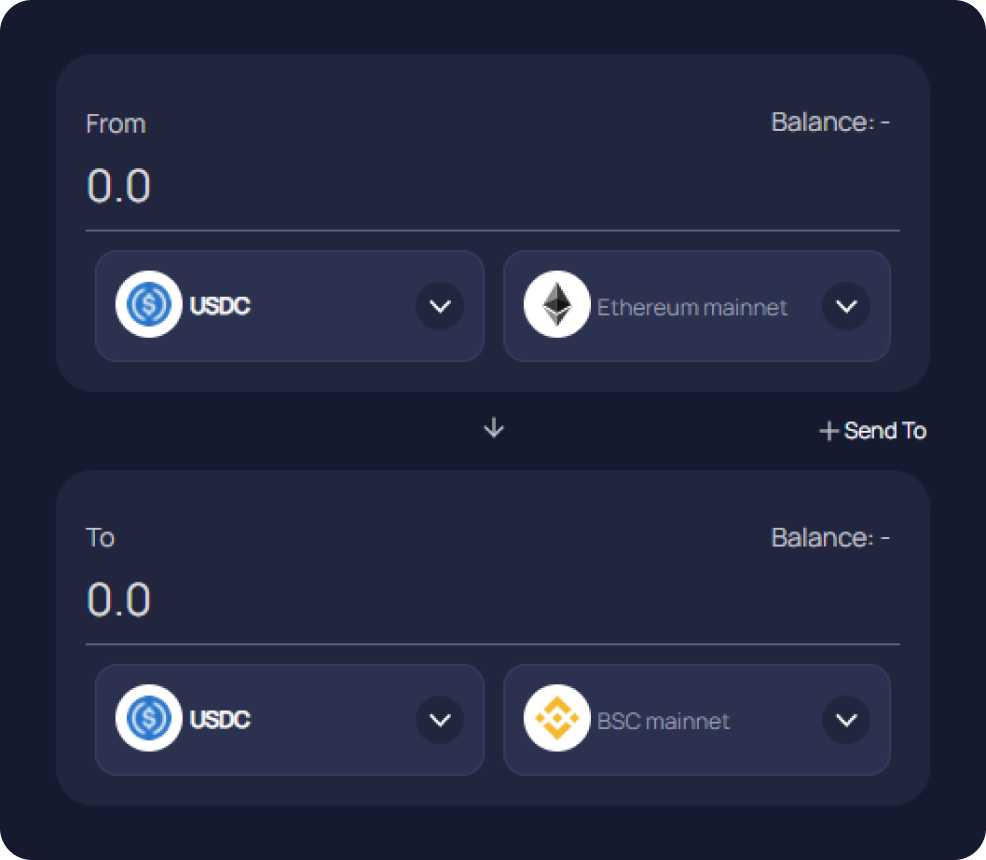Select the USDC label in To selector

[220, 720]
